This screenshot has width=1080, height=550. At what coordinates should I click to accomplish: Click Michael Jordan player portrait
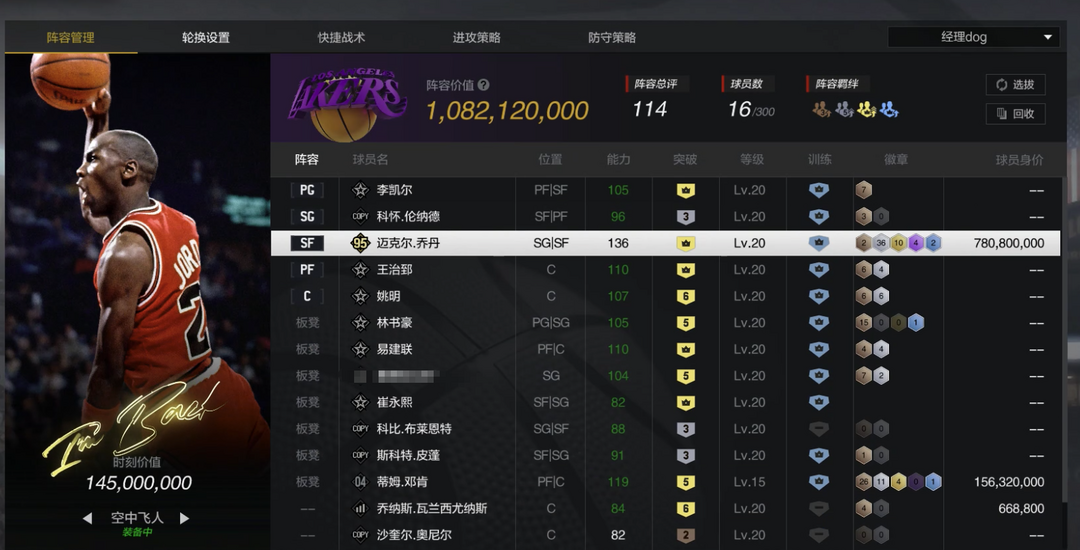point(138,255)
